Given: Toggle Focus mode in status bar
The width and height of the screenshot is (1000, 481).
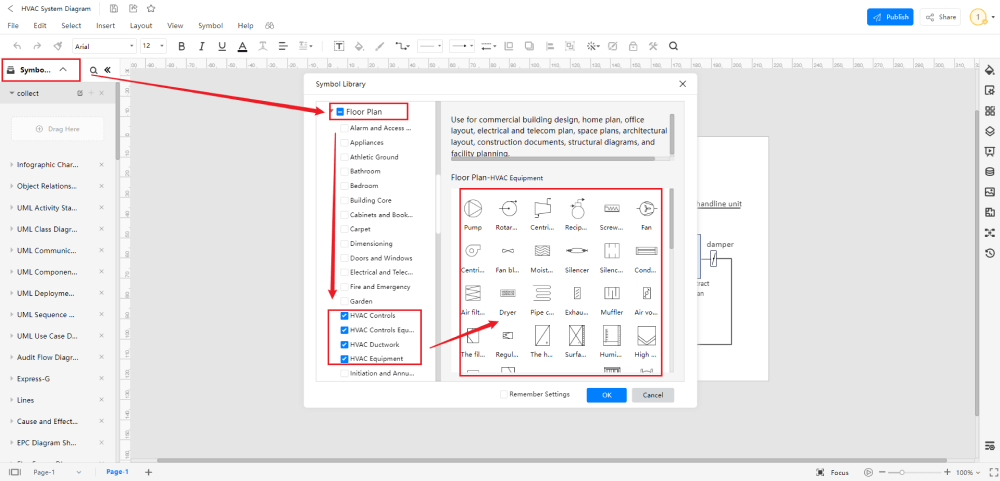Looking at the screenshot, I should pos(832,473).
